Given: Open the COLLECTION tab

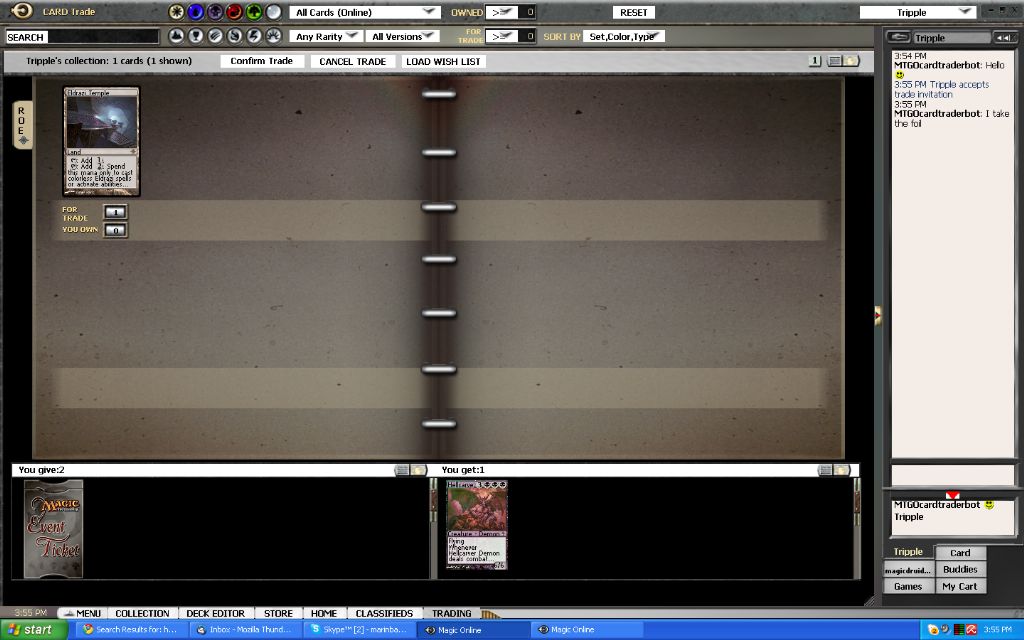Looking at the screenshot, I should 142,613.
